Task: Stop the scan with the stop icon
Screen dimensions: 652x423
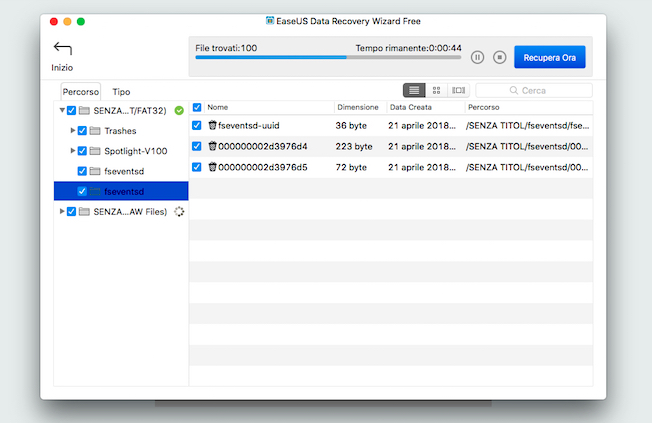Action: (499, 57)
